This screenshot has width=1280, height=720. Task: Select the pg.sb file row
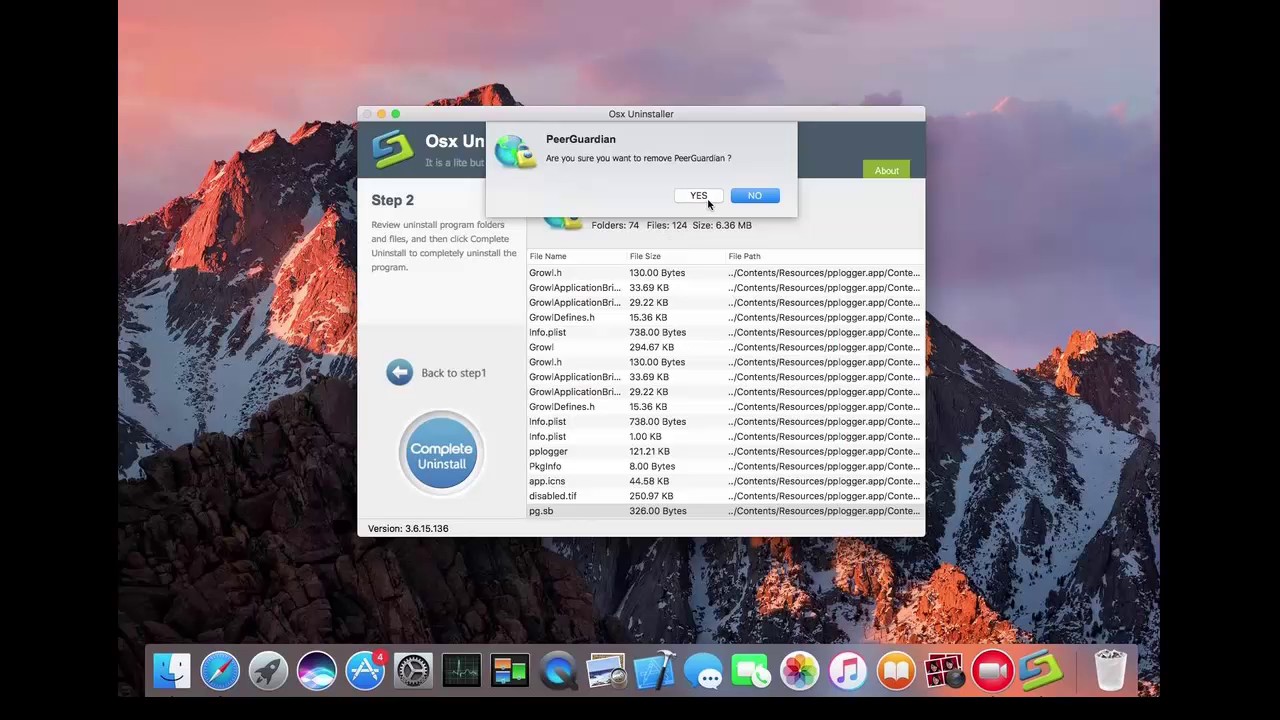(726, 511)
